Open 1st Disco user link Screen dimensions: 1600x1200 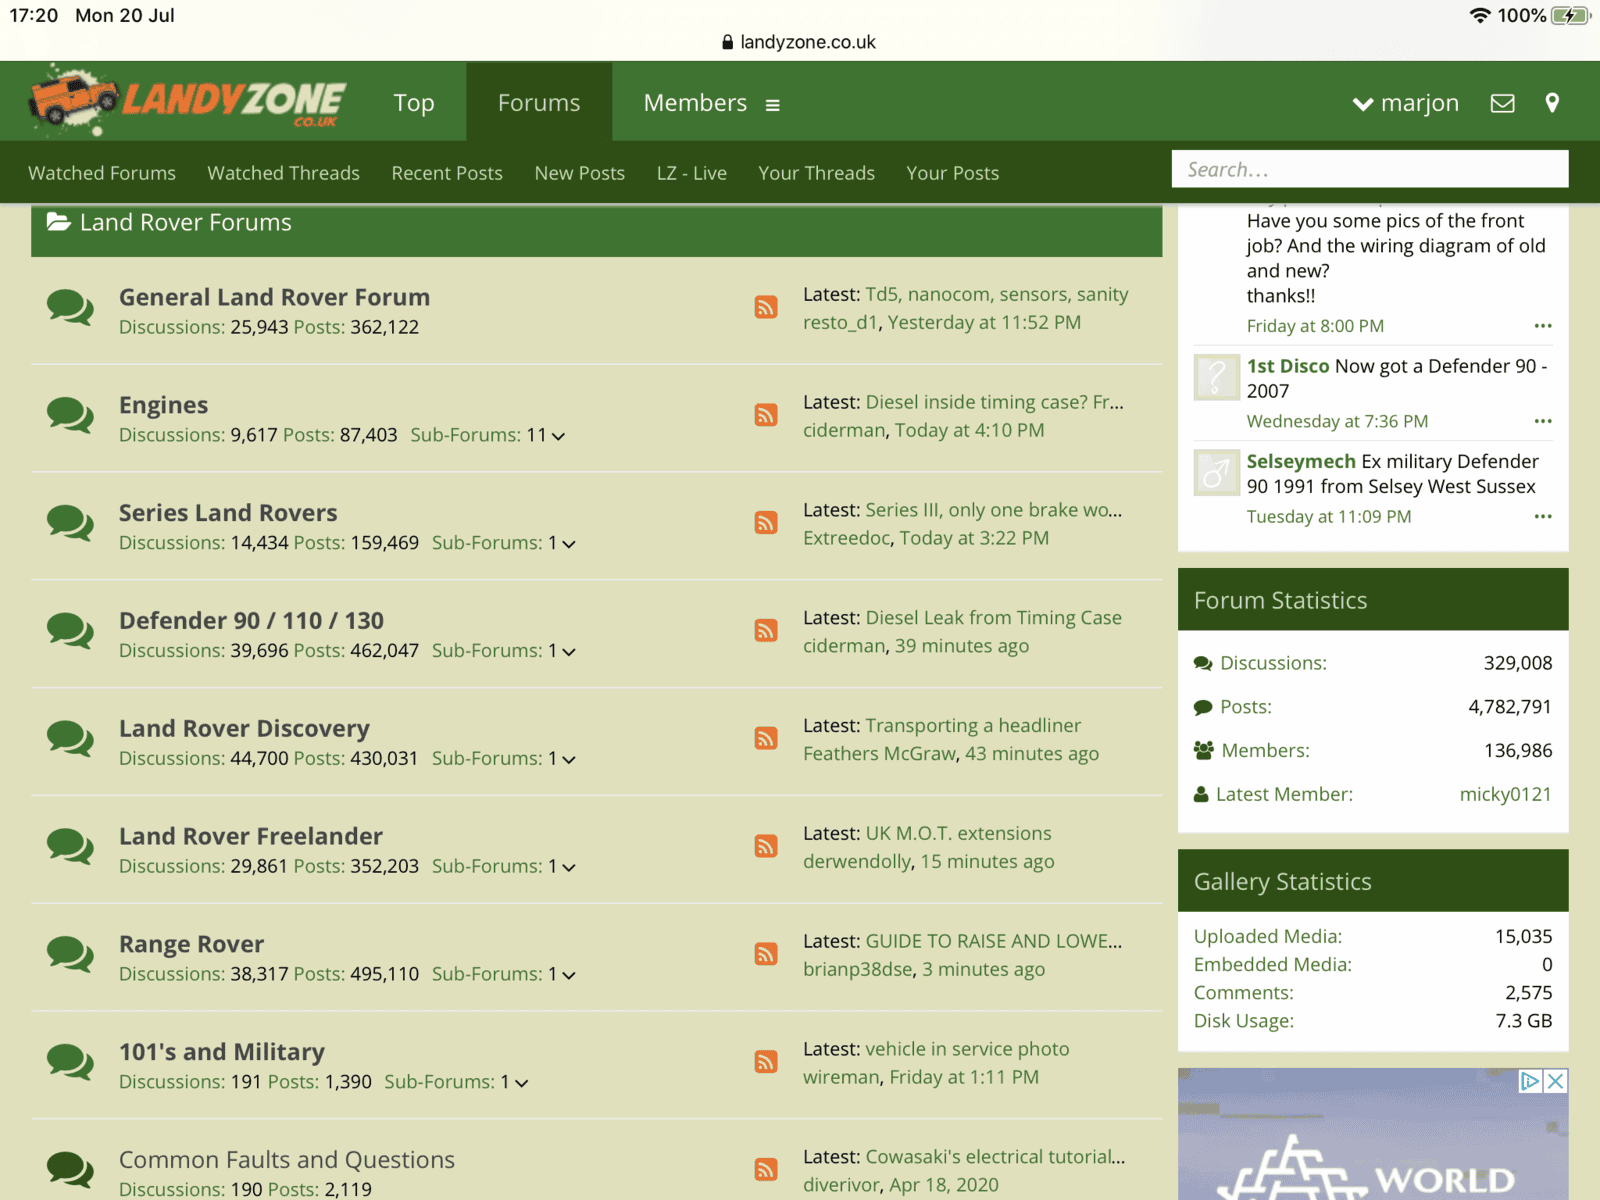pyautogui.click(x=1288, y=366)
